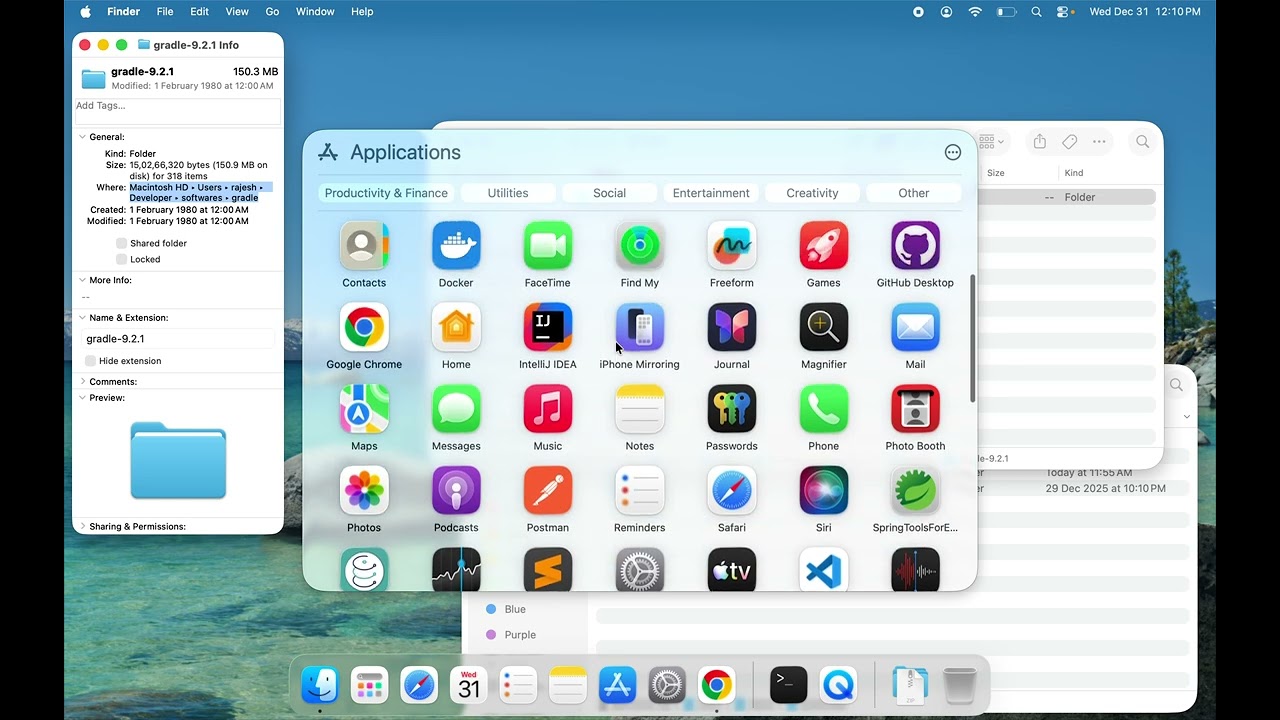1280x720 pixels.
Task: Open the Games app
Action: click(824, 246)
